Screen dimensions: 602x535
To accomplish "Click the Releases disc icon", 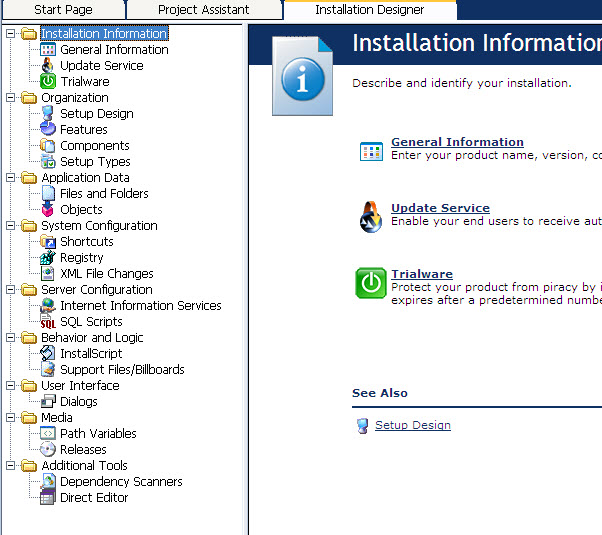I will click(48, 450).
